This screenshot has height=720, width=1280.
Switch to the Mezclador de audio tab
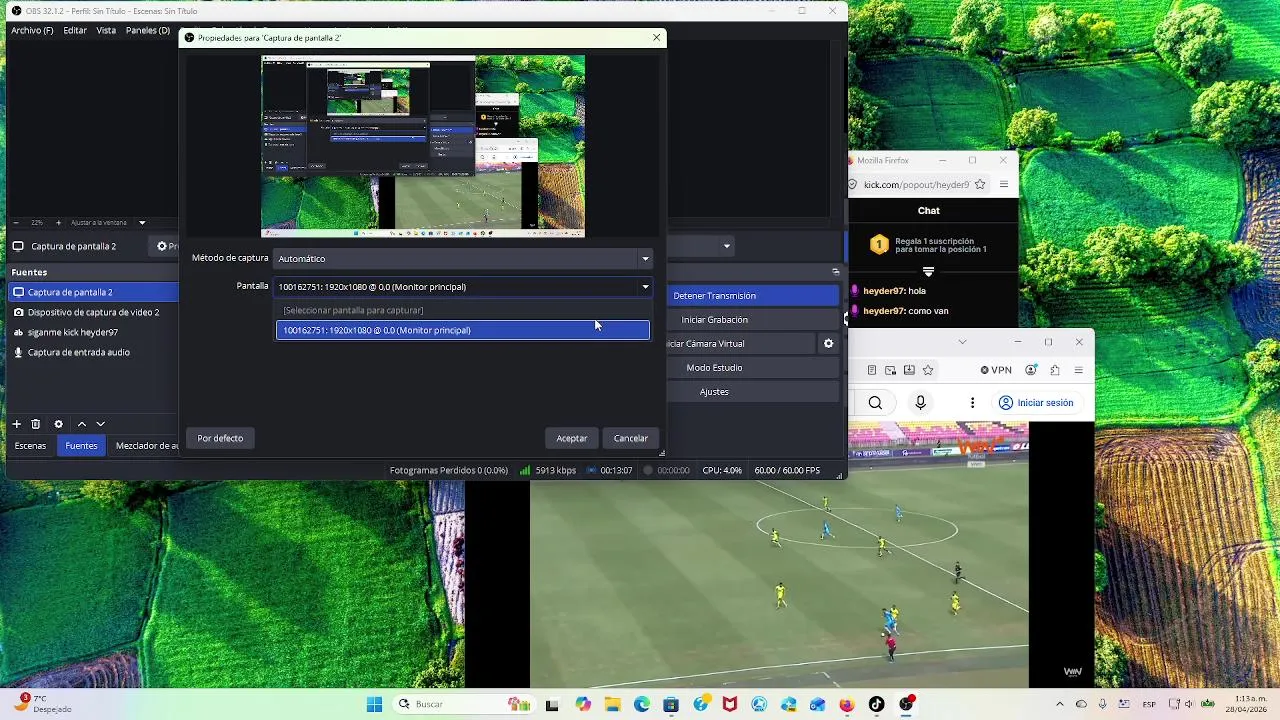click(145, 446)
